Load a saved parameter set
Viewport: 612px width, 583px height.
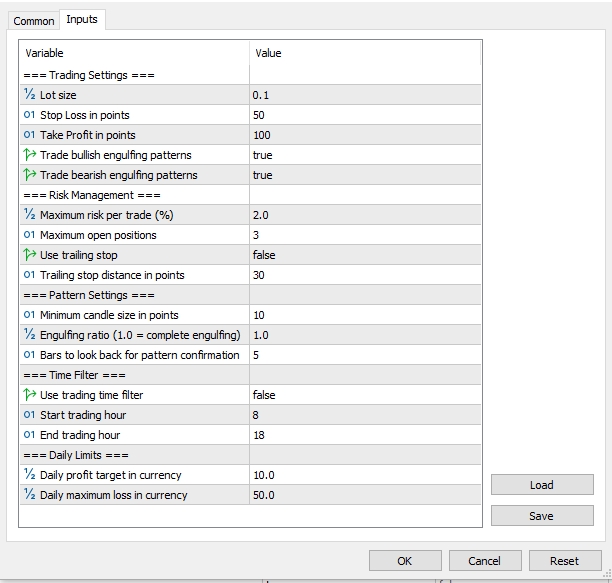[542, 485]
